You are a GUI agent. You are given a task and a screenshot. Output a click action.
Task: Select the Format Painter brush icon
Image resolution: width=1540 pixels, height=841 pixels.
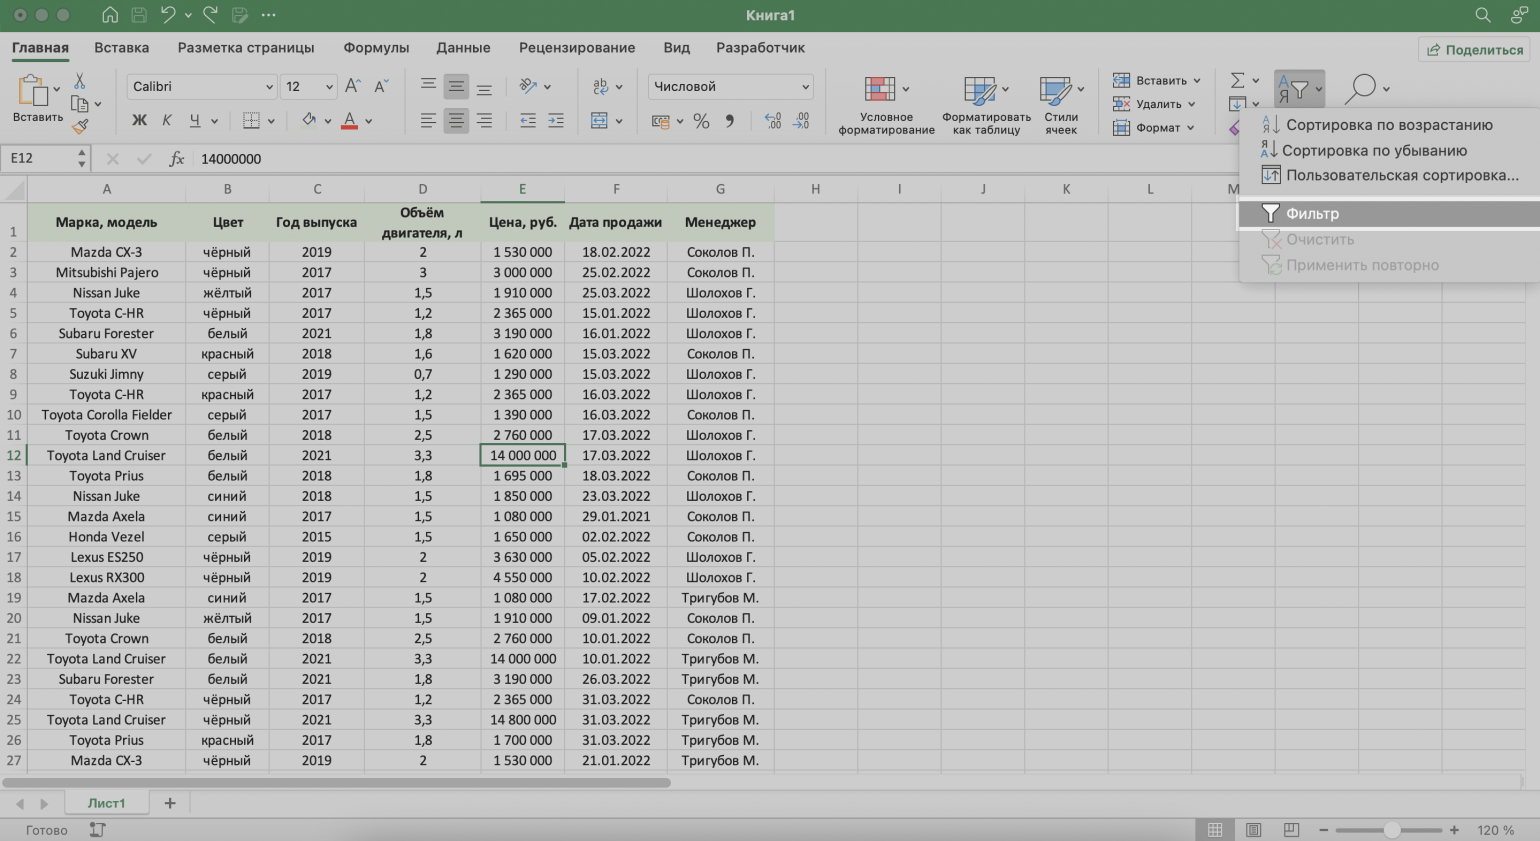pos(80,126)
